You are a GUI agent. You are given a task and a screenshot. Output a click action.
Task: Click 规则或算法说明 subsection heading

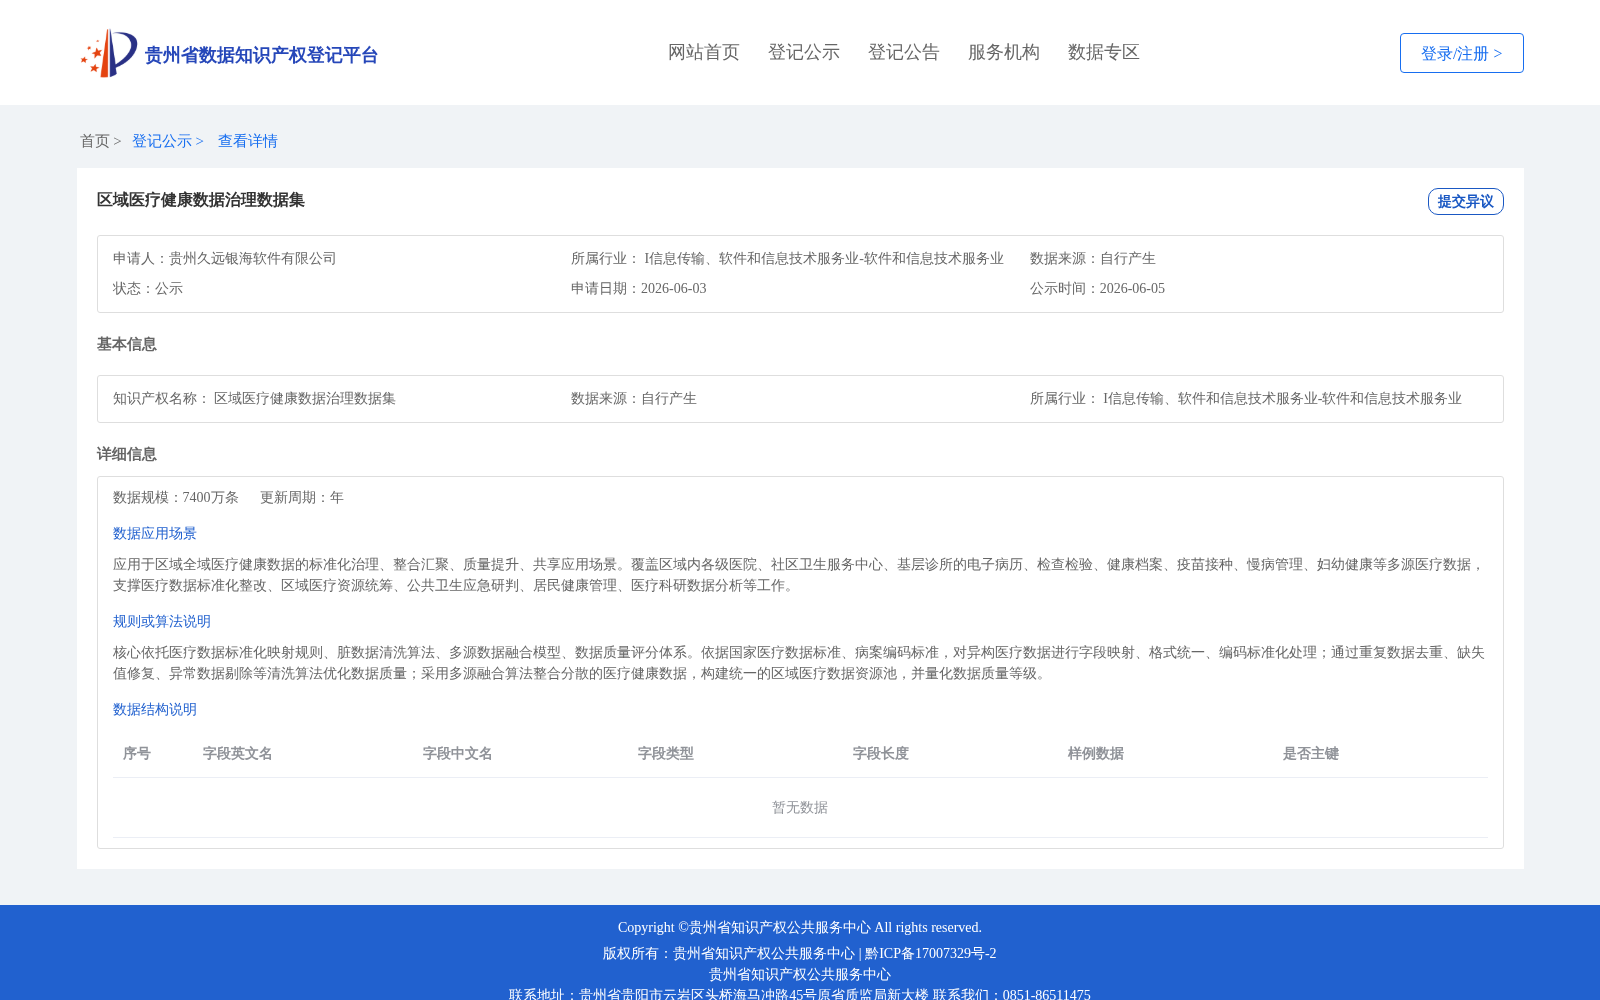162,621
